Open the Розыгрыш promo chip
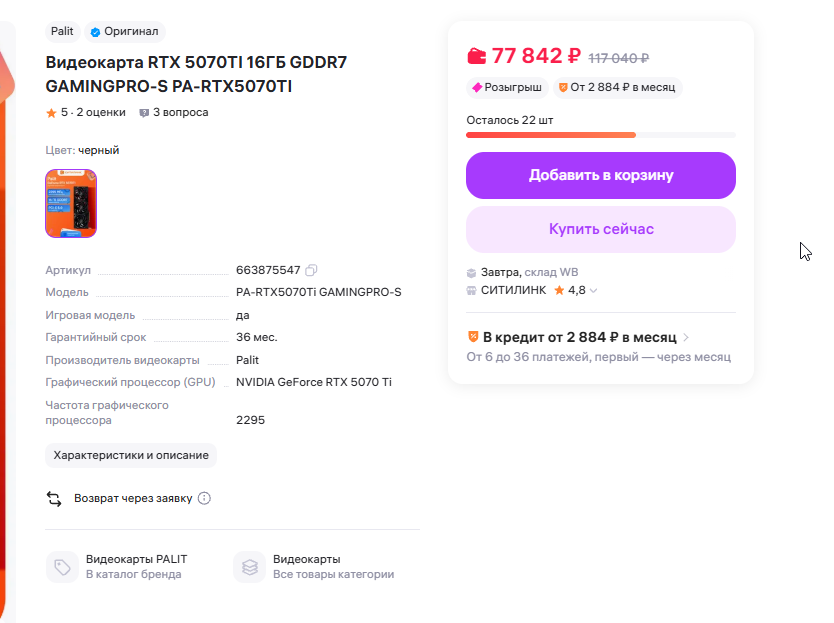The width and height of the screenshot is (834, 623). [x=507, y=88]
